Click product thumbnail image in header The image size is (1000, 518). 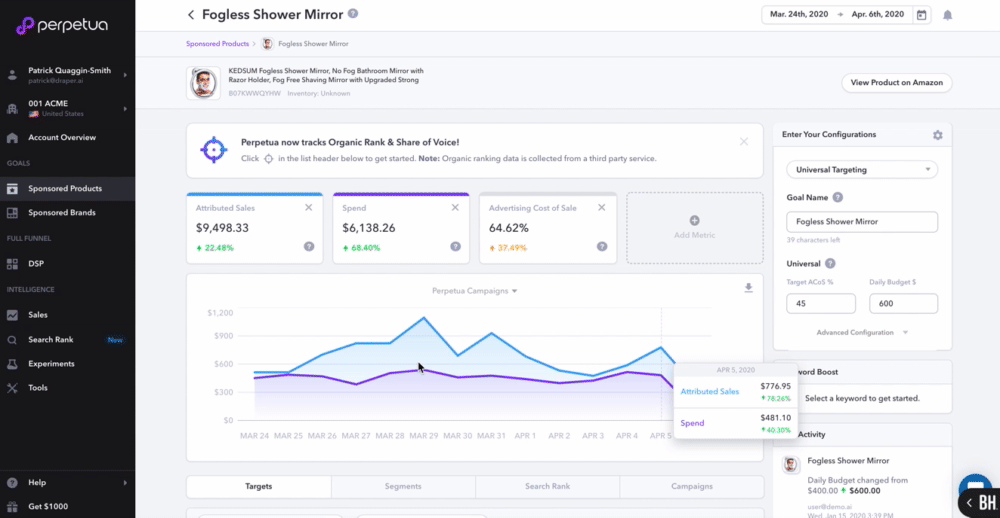tap(203, 84)
